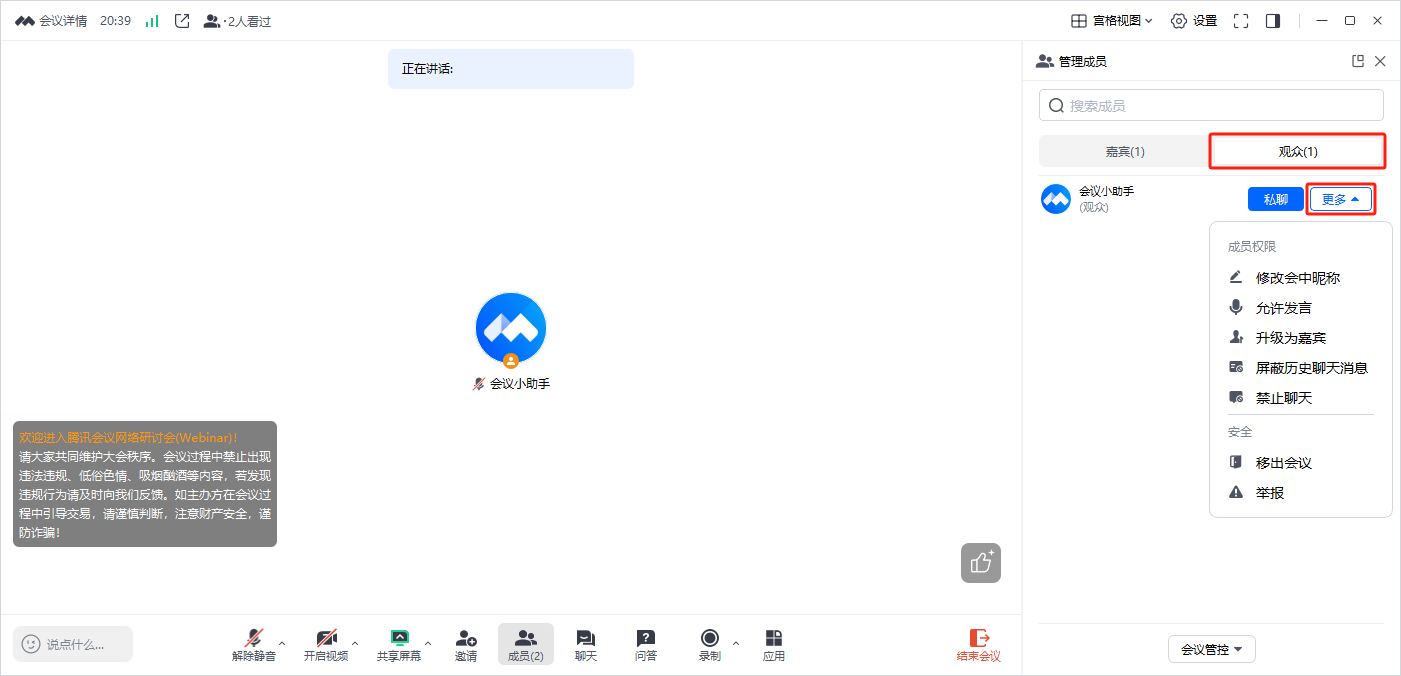Toggle 开启视频 camera
The height and width of the screenshot is (676, 1401).
326,645
